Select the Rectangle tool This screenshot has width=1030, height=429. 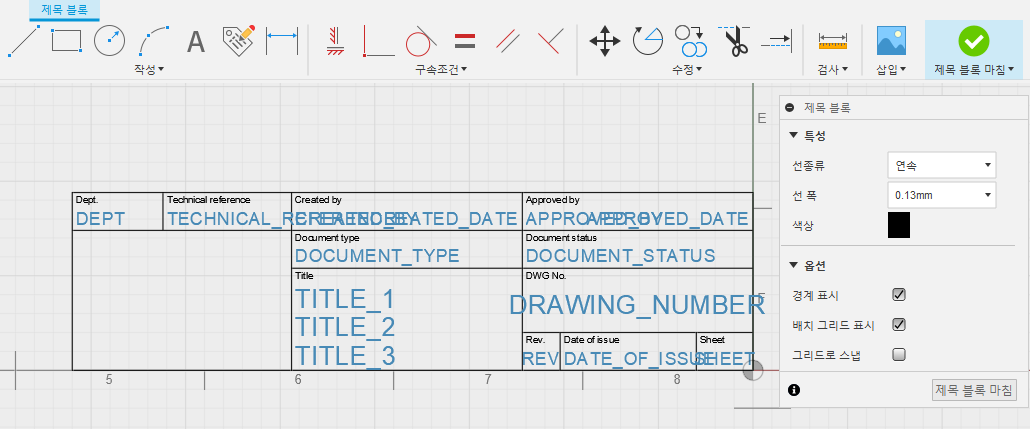coord(66,41)
